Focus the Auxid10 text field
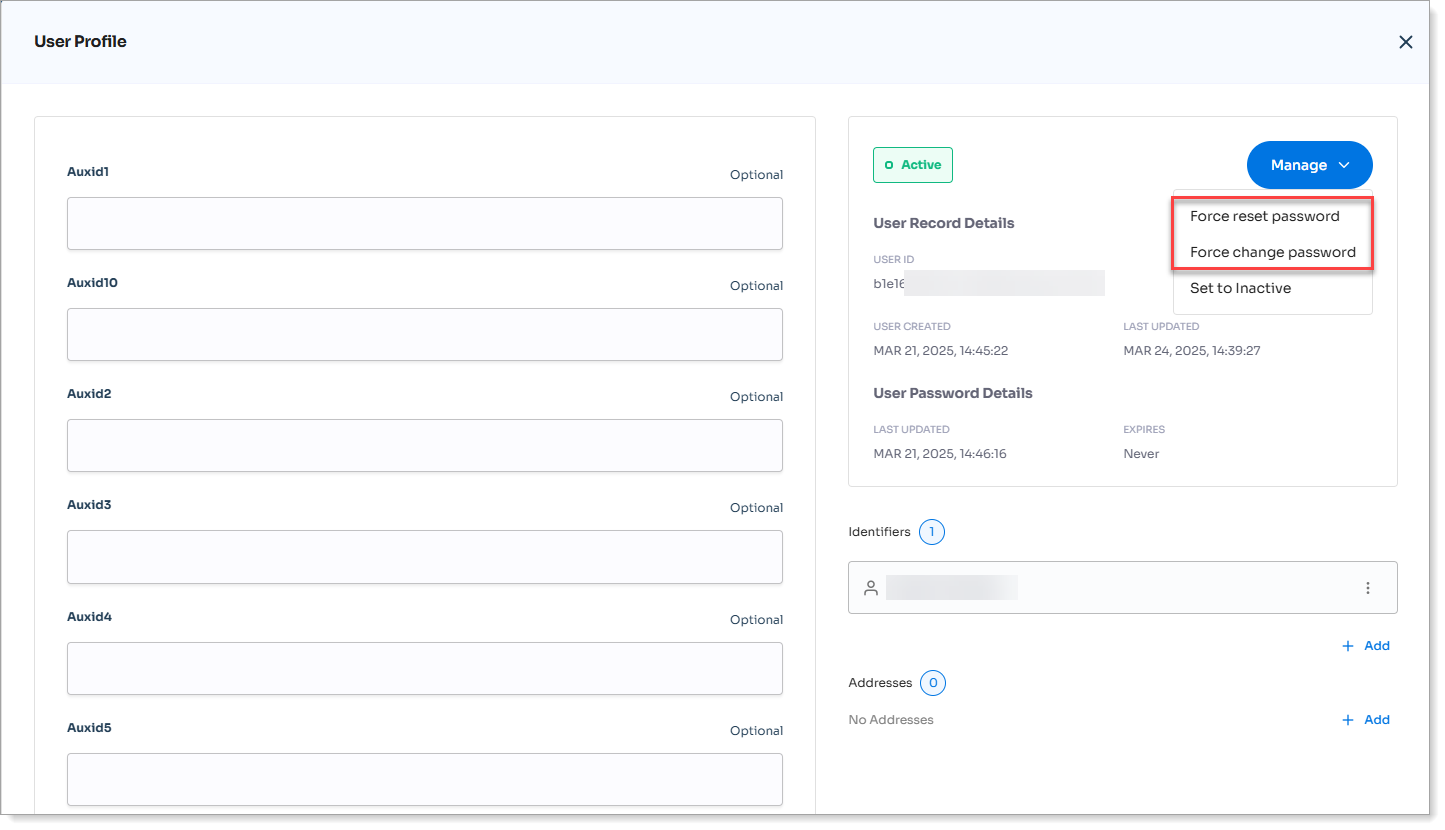 pos(424,334)
